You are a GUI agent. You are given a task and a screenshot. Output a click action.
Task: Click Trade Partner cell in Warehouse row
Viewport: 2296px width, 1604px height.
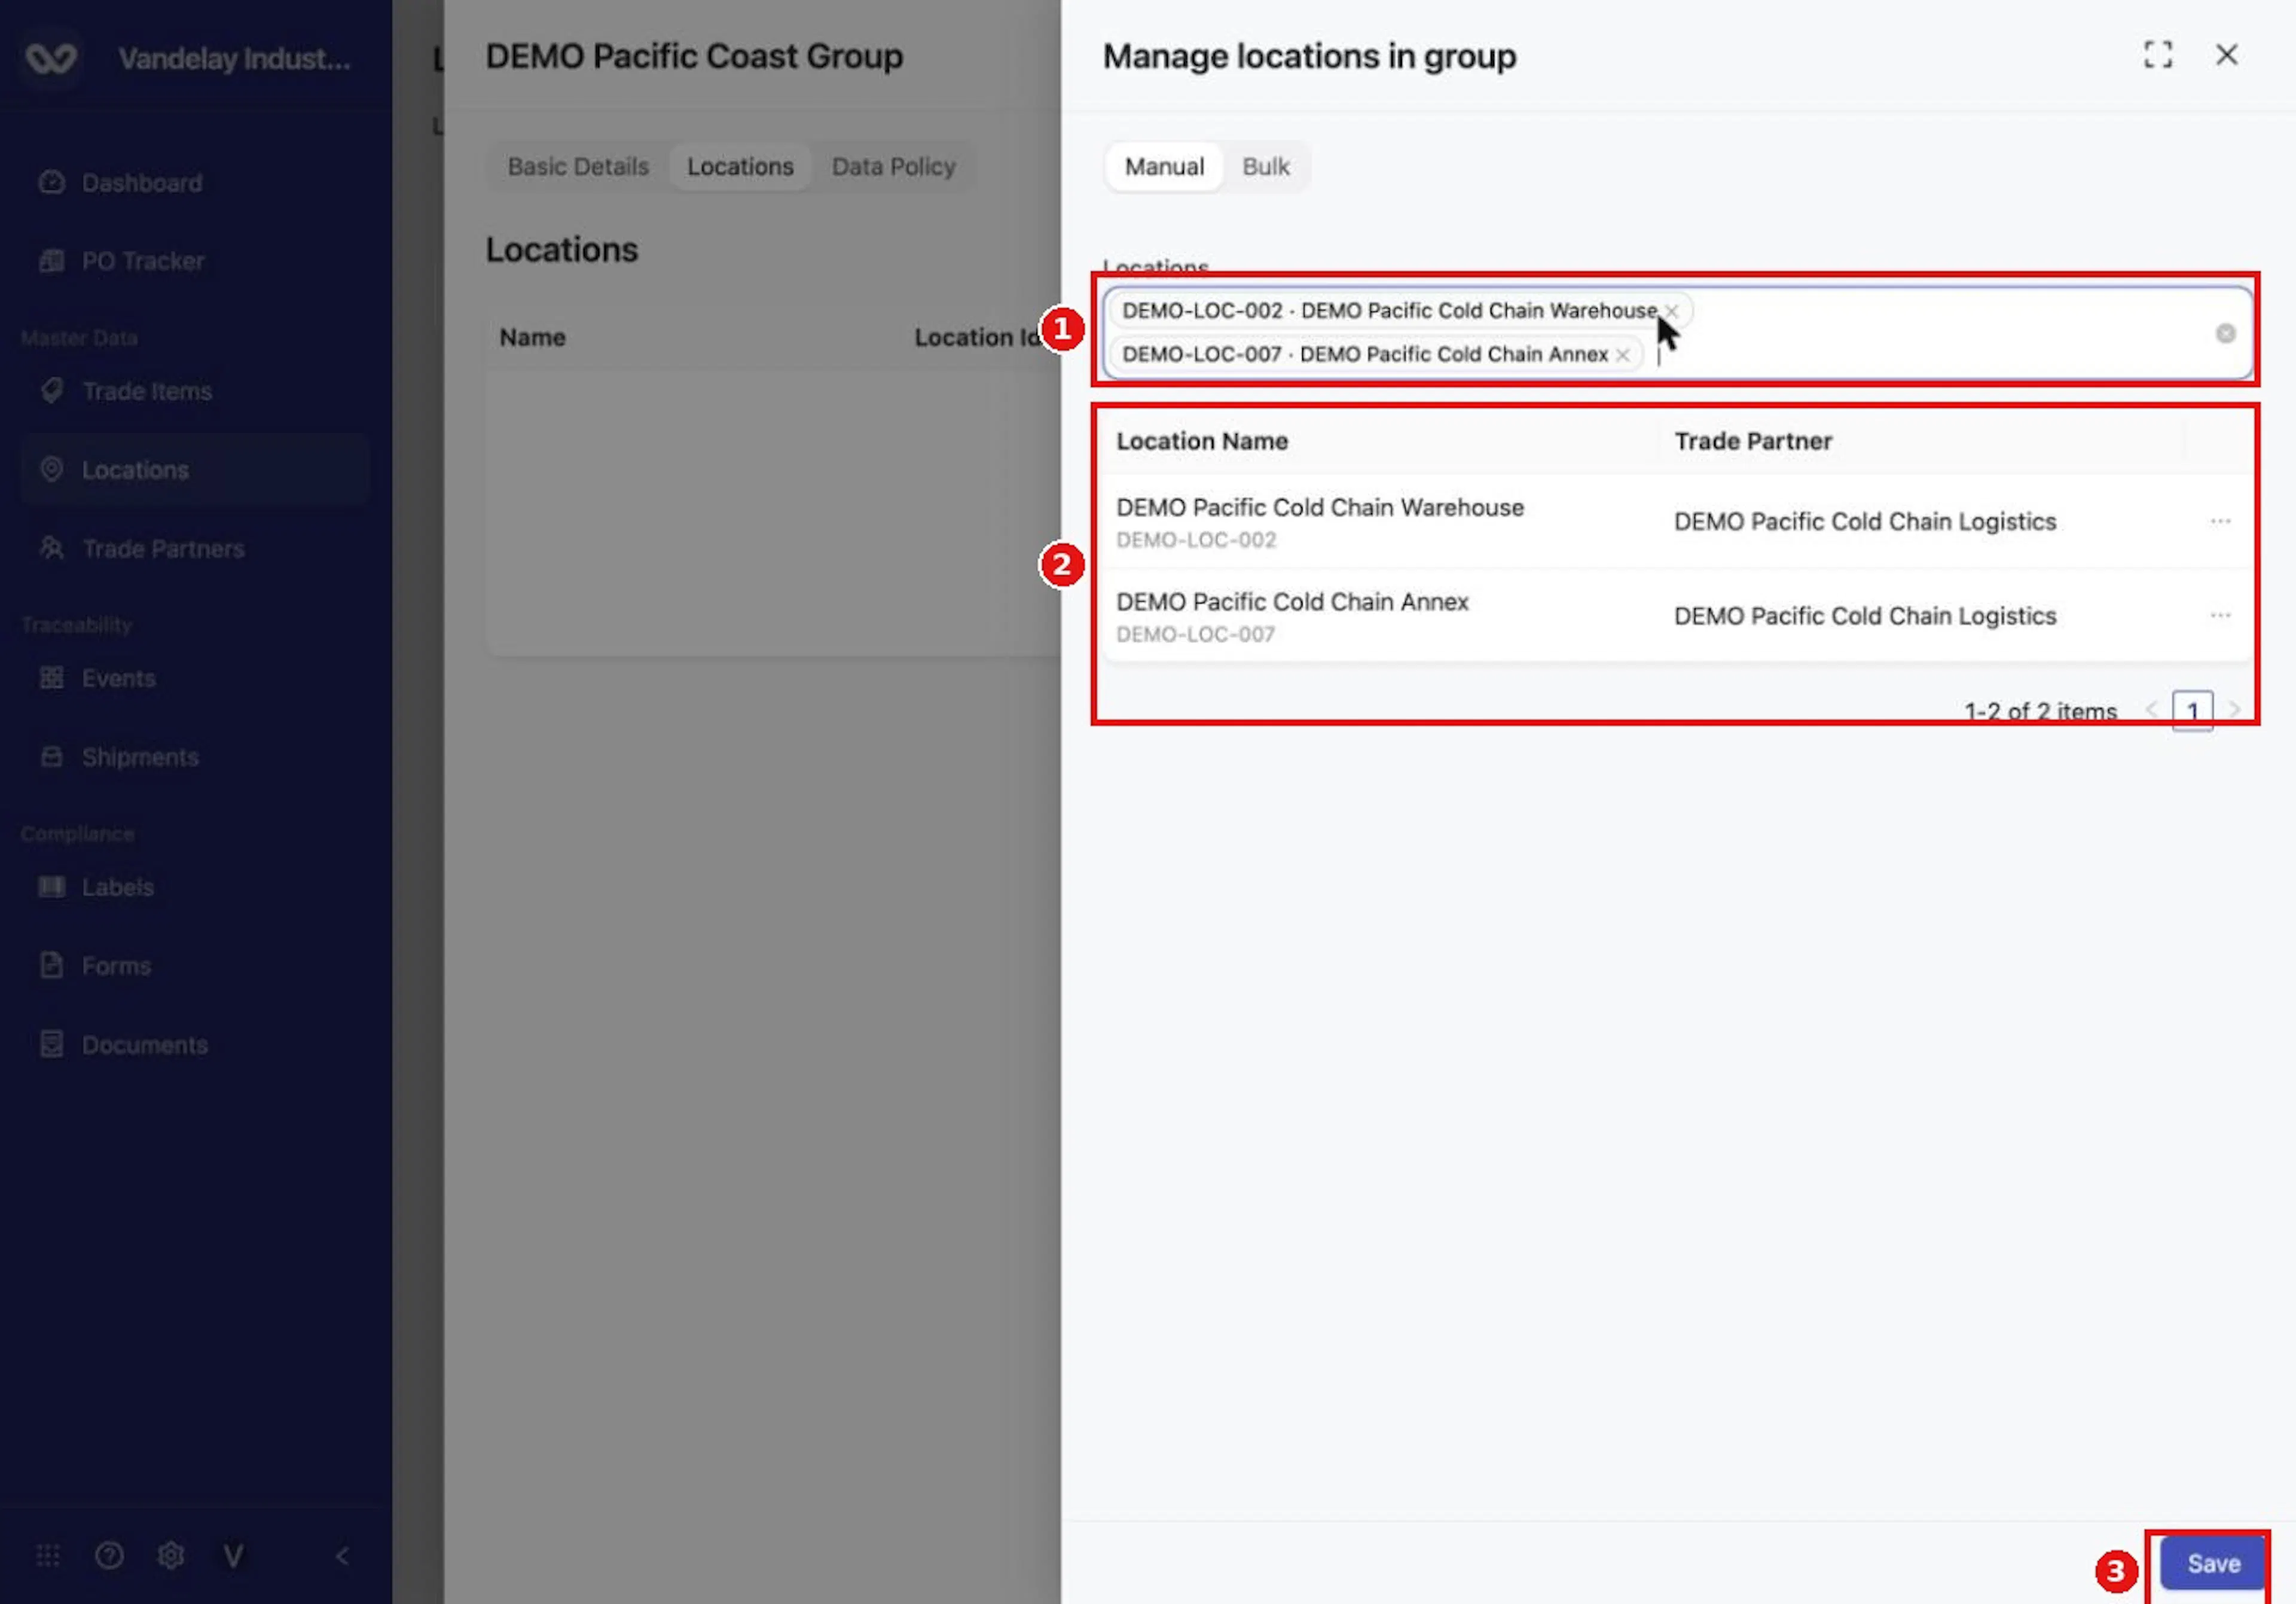click(1865, 522)
